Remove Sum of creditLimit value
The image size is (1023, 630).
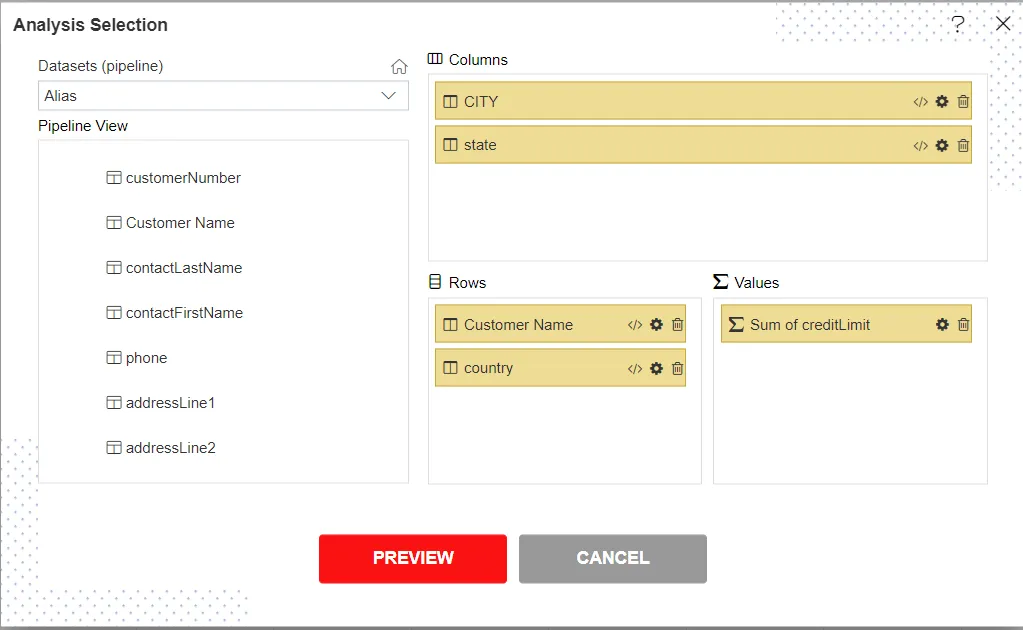point(963,325)
